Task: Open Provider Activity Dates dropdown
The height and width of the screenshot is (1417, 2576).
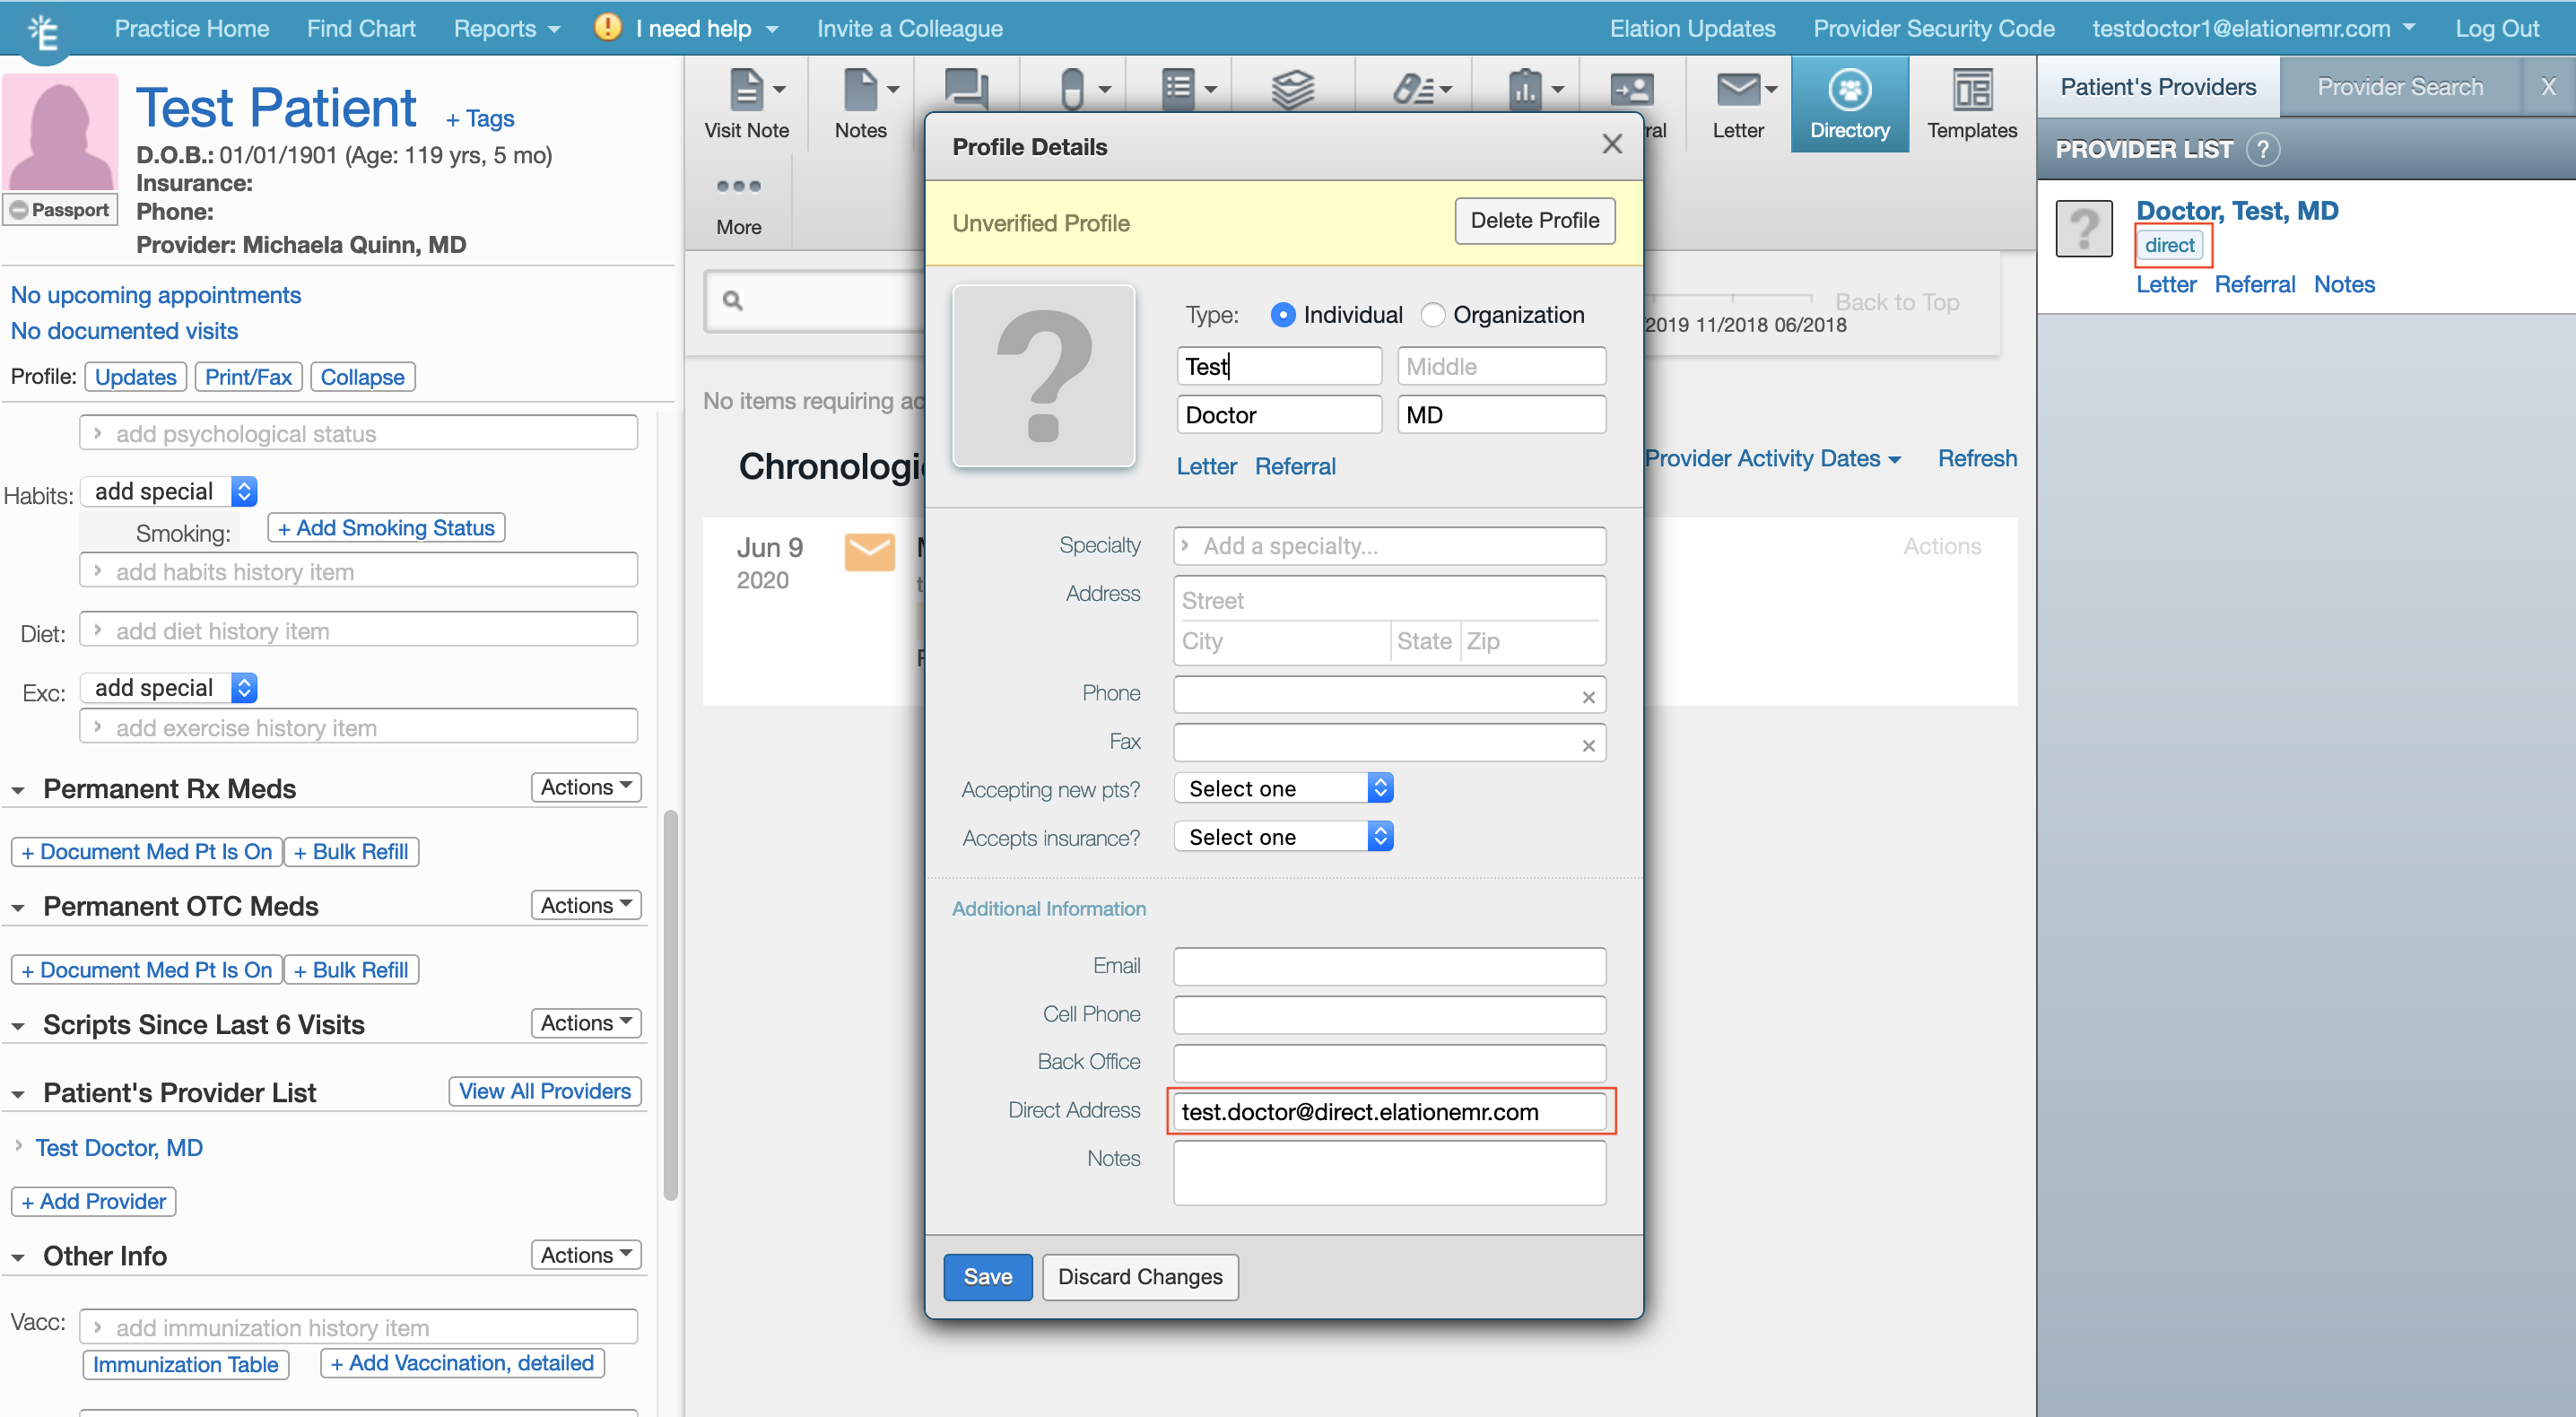Action: [x=1772, y=458]
